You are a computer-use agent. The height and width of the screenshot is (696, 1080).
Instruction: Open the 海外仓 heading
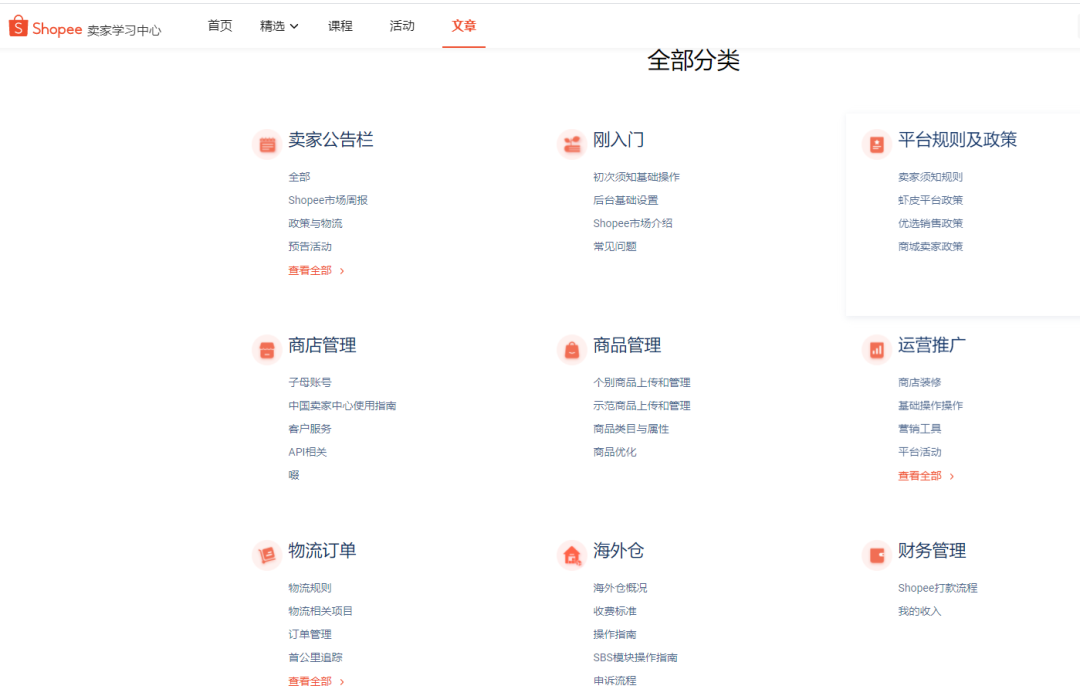[x=619, y=551]
